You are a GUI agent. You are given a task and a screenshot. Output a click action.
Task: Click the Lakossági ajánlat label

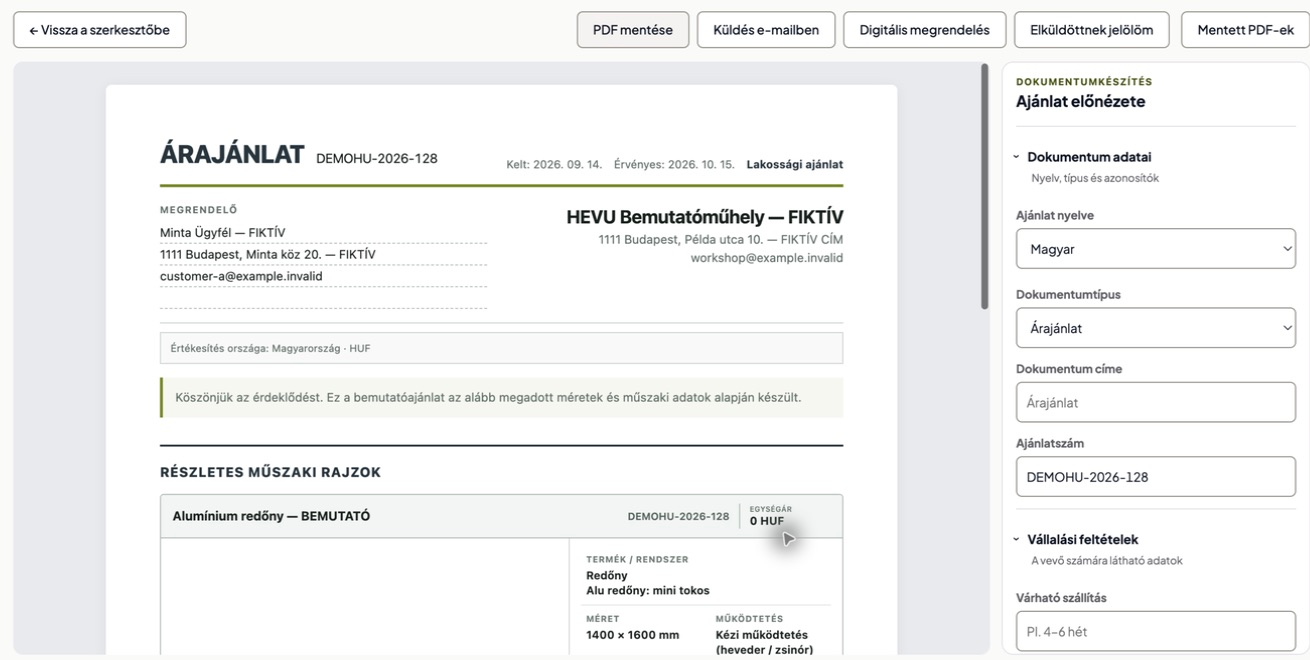click(795, 165)
